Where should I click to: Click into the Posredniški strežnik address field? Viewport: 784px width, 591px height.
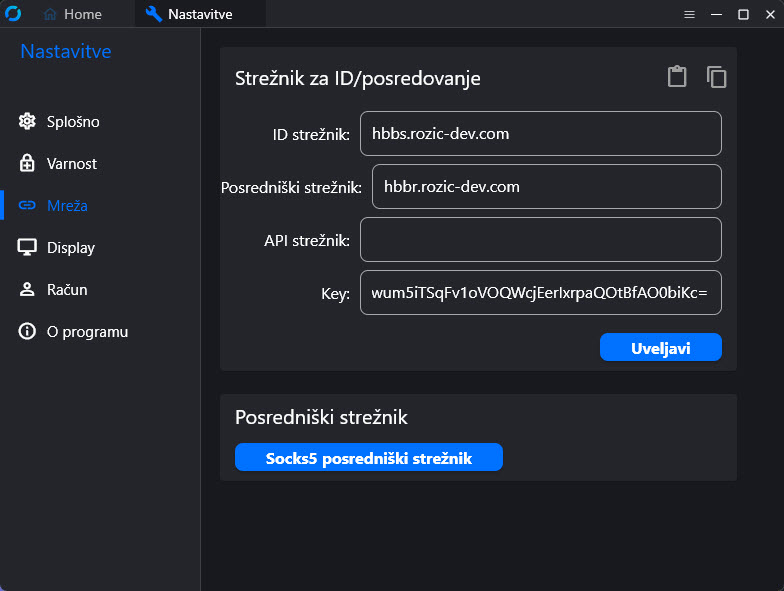(546, 186)
